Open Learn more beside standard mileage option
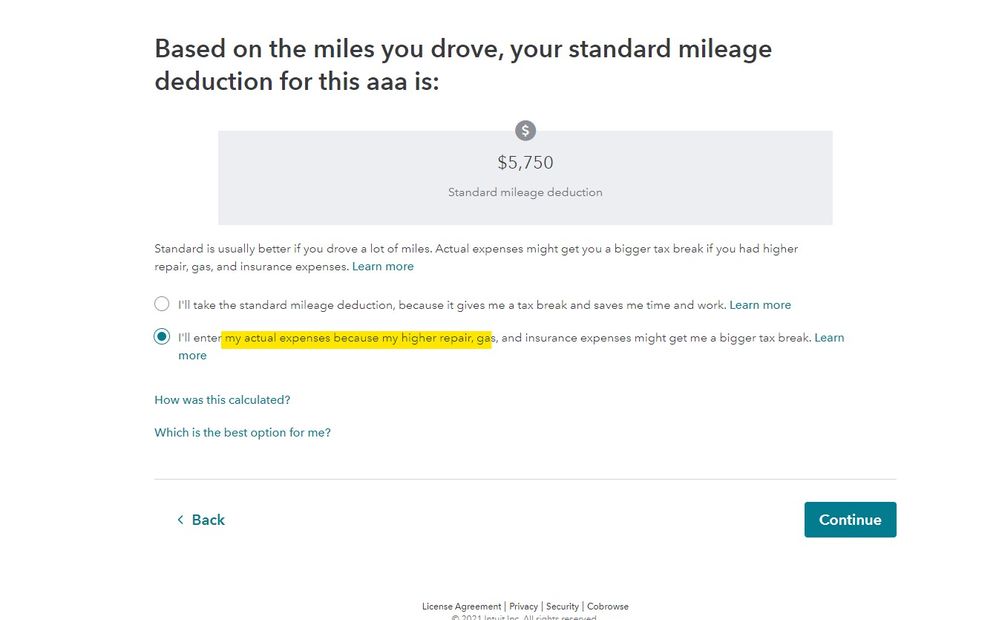Screen dimensions: 999x620 point(760,305)
